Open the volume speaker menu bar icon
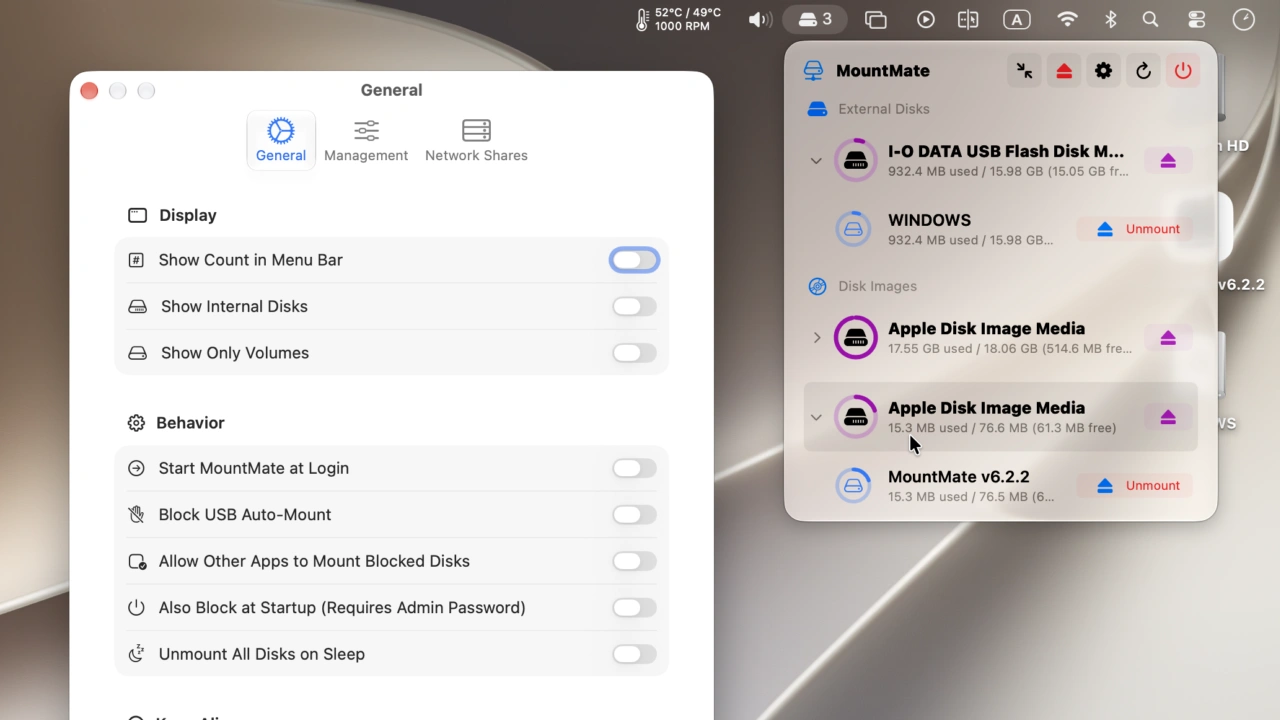1280x720 pixels. coord(760,20)
